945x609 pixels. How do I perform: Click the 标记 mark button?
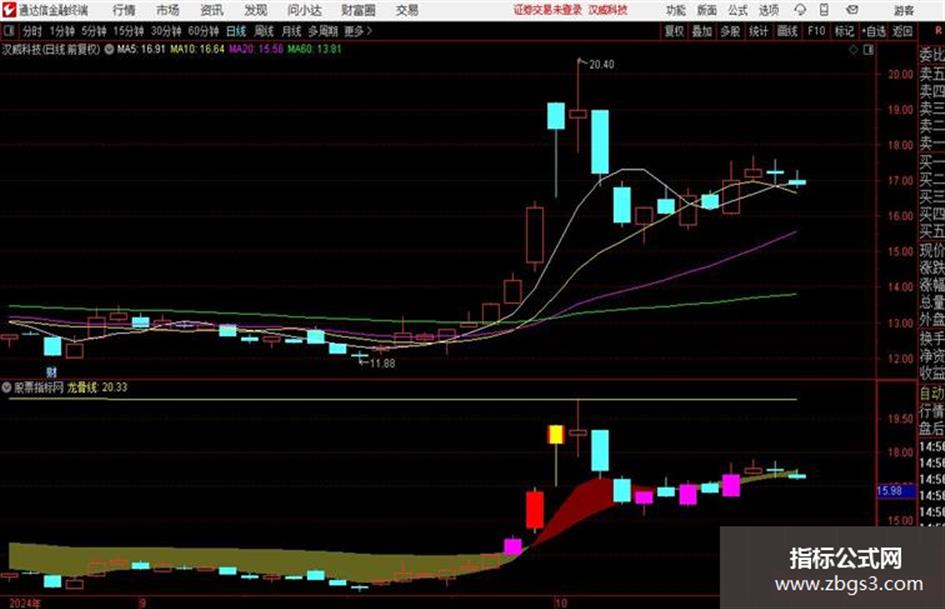[x=844, y=31]
